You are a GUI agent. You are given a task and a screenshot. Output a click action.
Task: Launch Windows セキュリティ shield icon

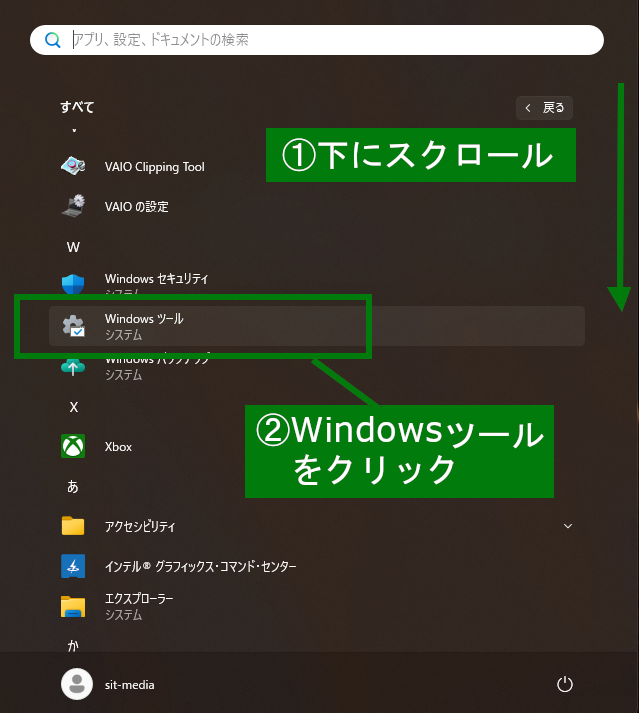pyautogui.click(x=73, y=284)
